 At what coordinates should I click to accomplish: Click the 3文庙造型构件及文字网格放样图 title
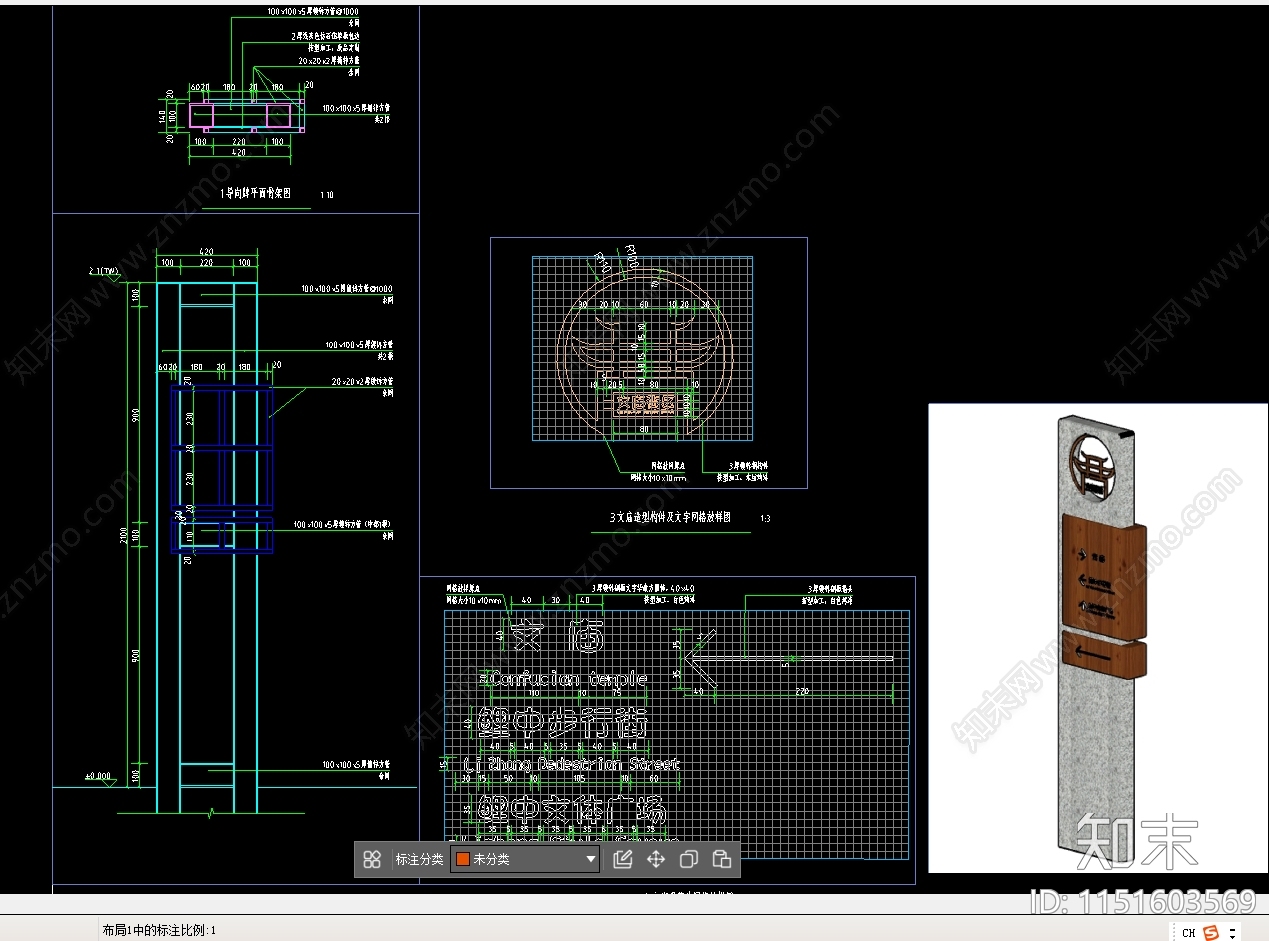(x=670, y=518)
